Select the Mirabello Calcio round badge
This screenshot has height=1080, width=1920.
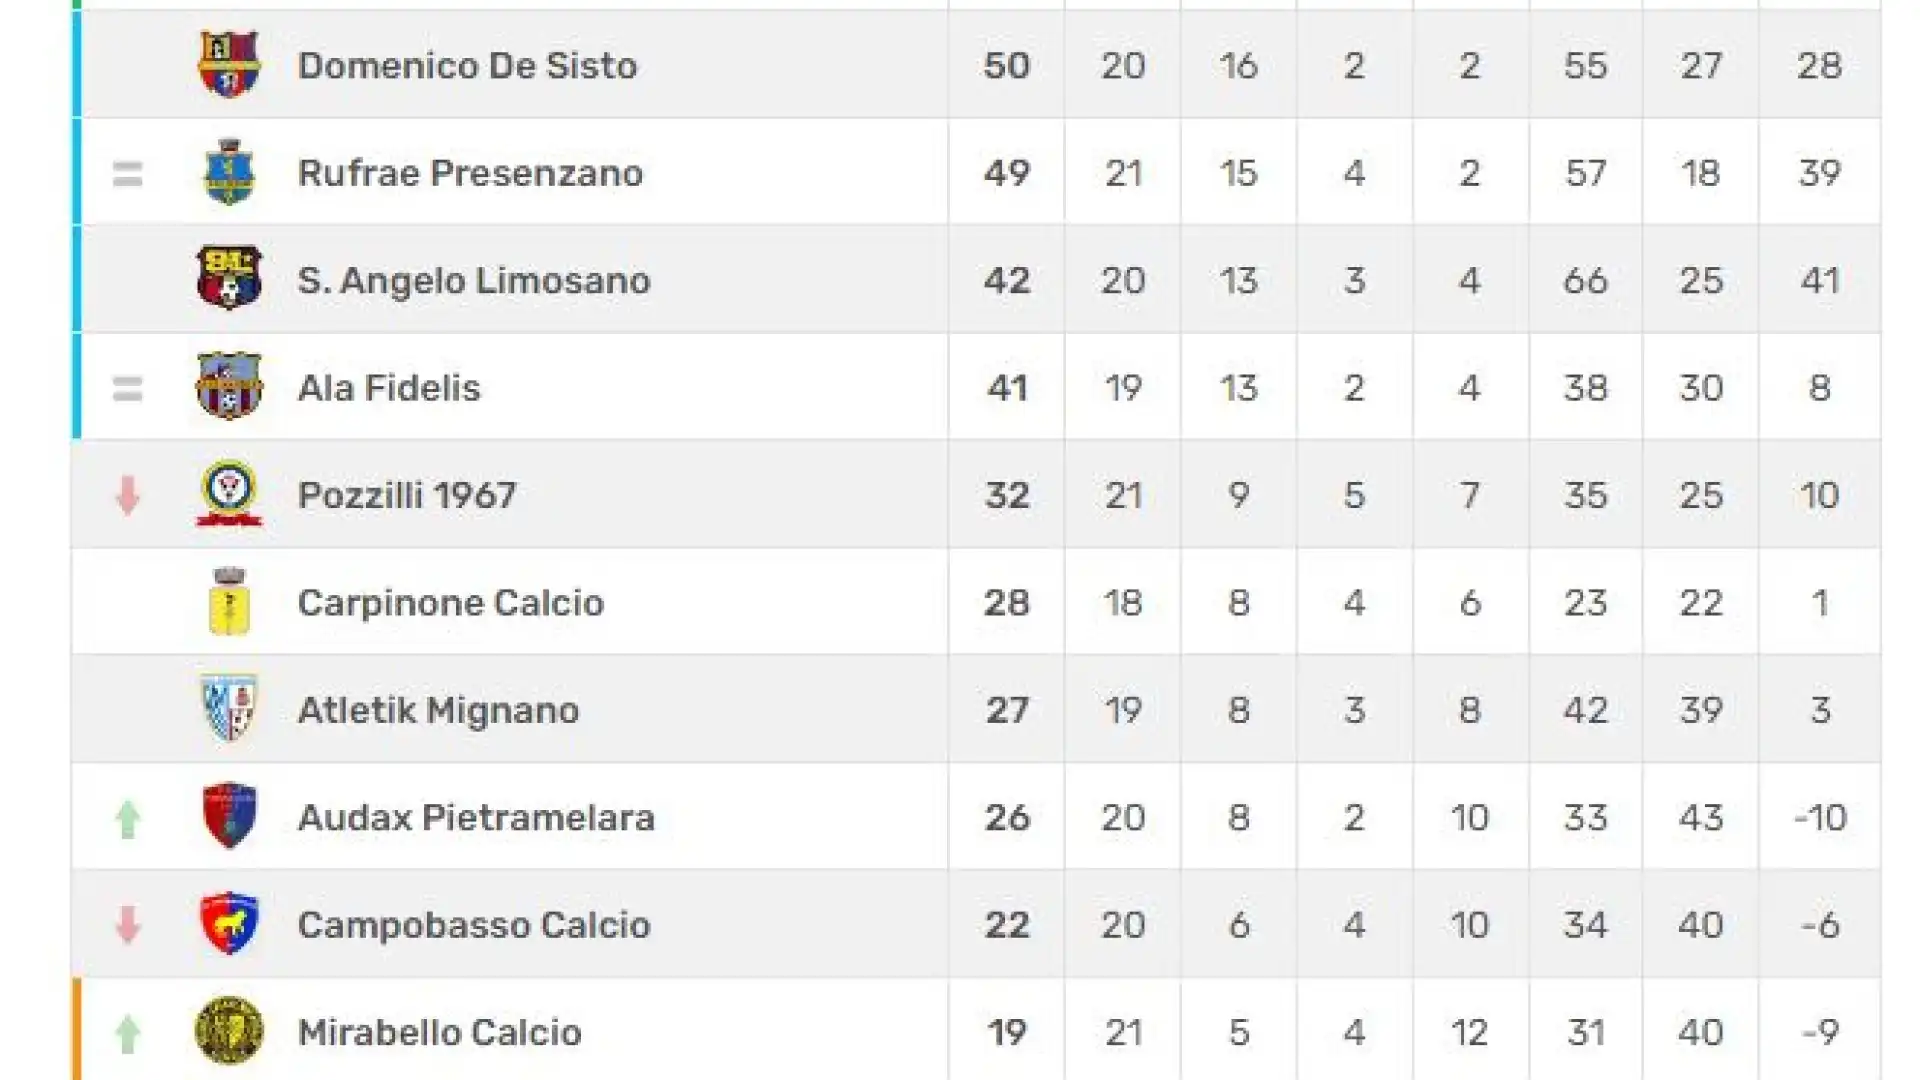229,1031
